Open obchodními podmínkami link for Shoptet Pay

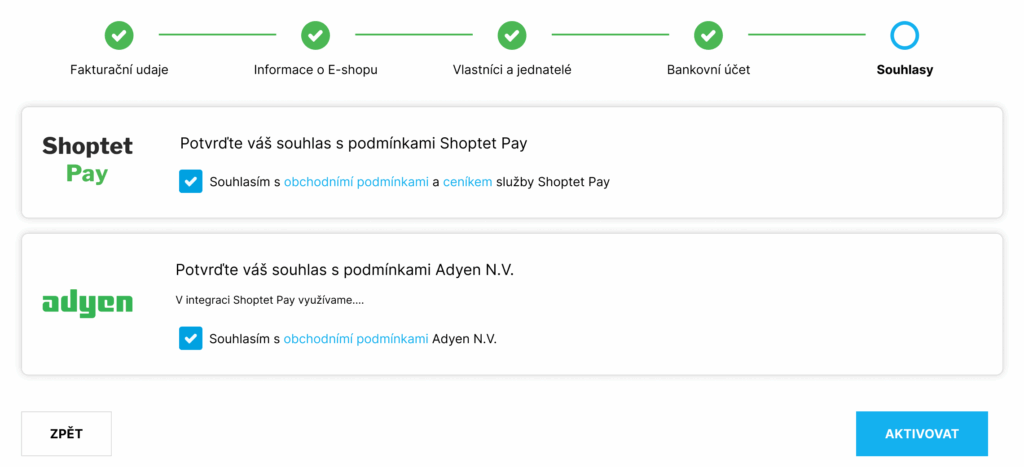356,182
